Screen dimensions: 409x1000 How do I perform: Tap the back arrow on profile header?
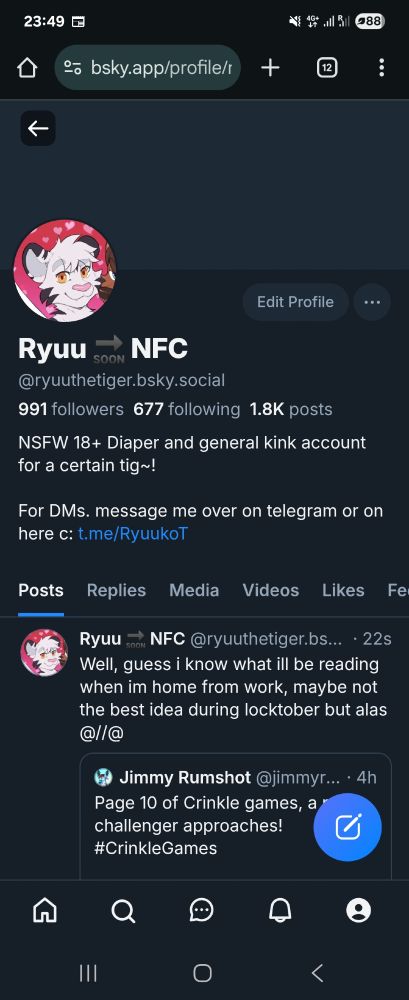pos(38,128)
